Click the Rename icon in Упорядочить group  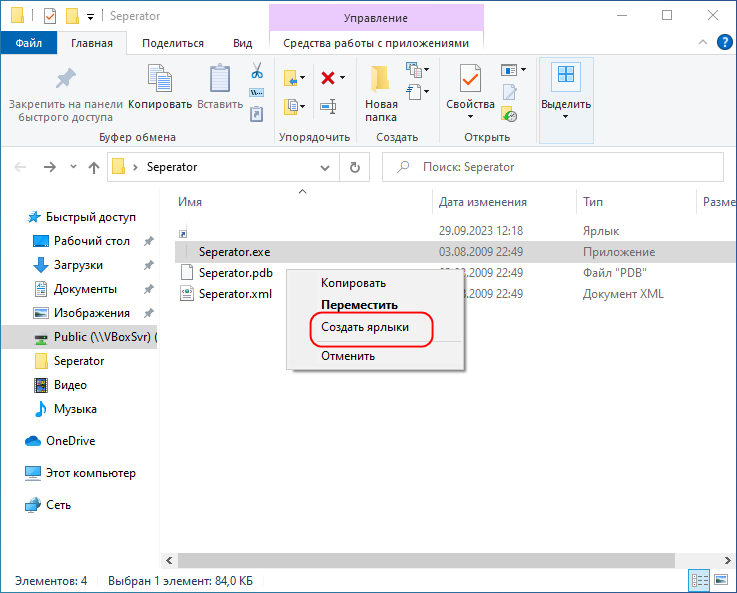pos(327,106)
